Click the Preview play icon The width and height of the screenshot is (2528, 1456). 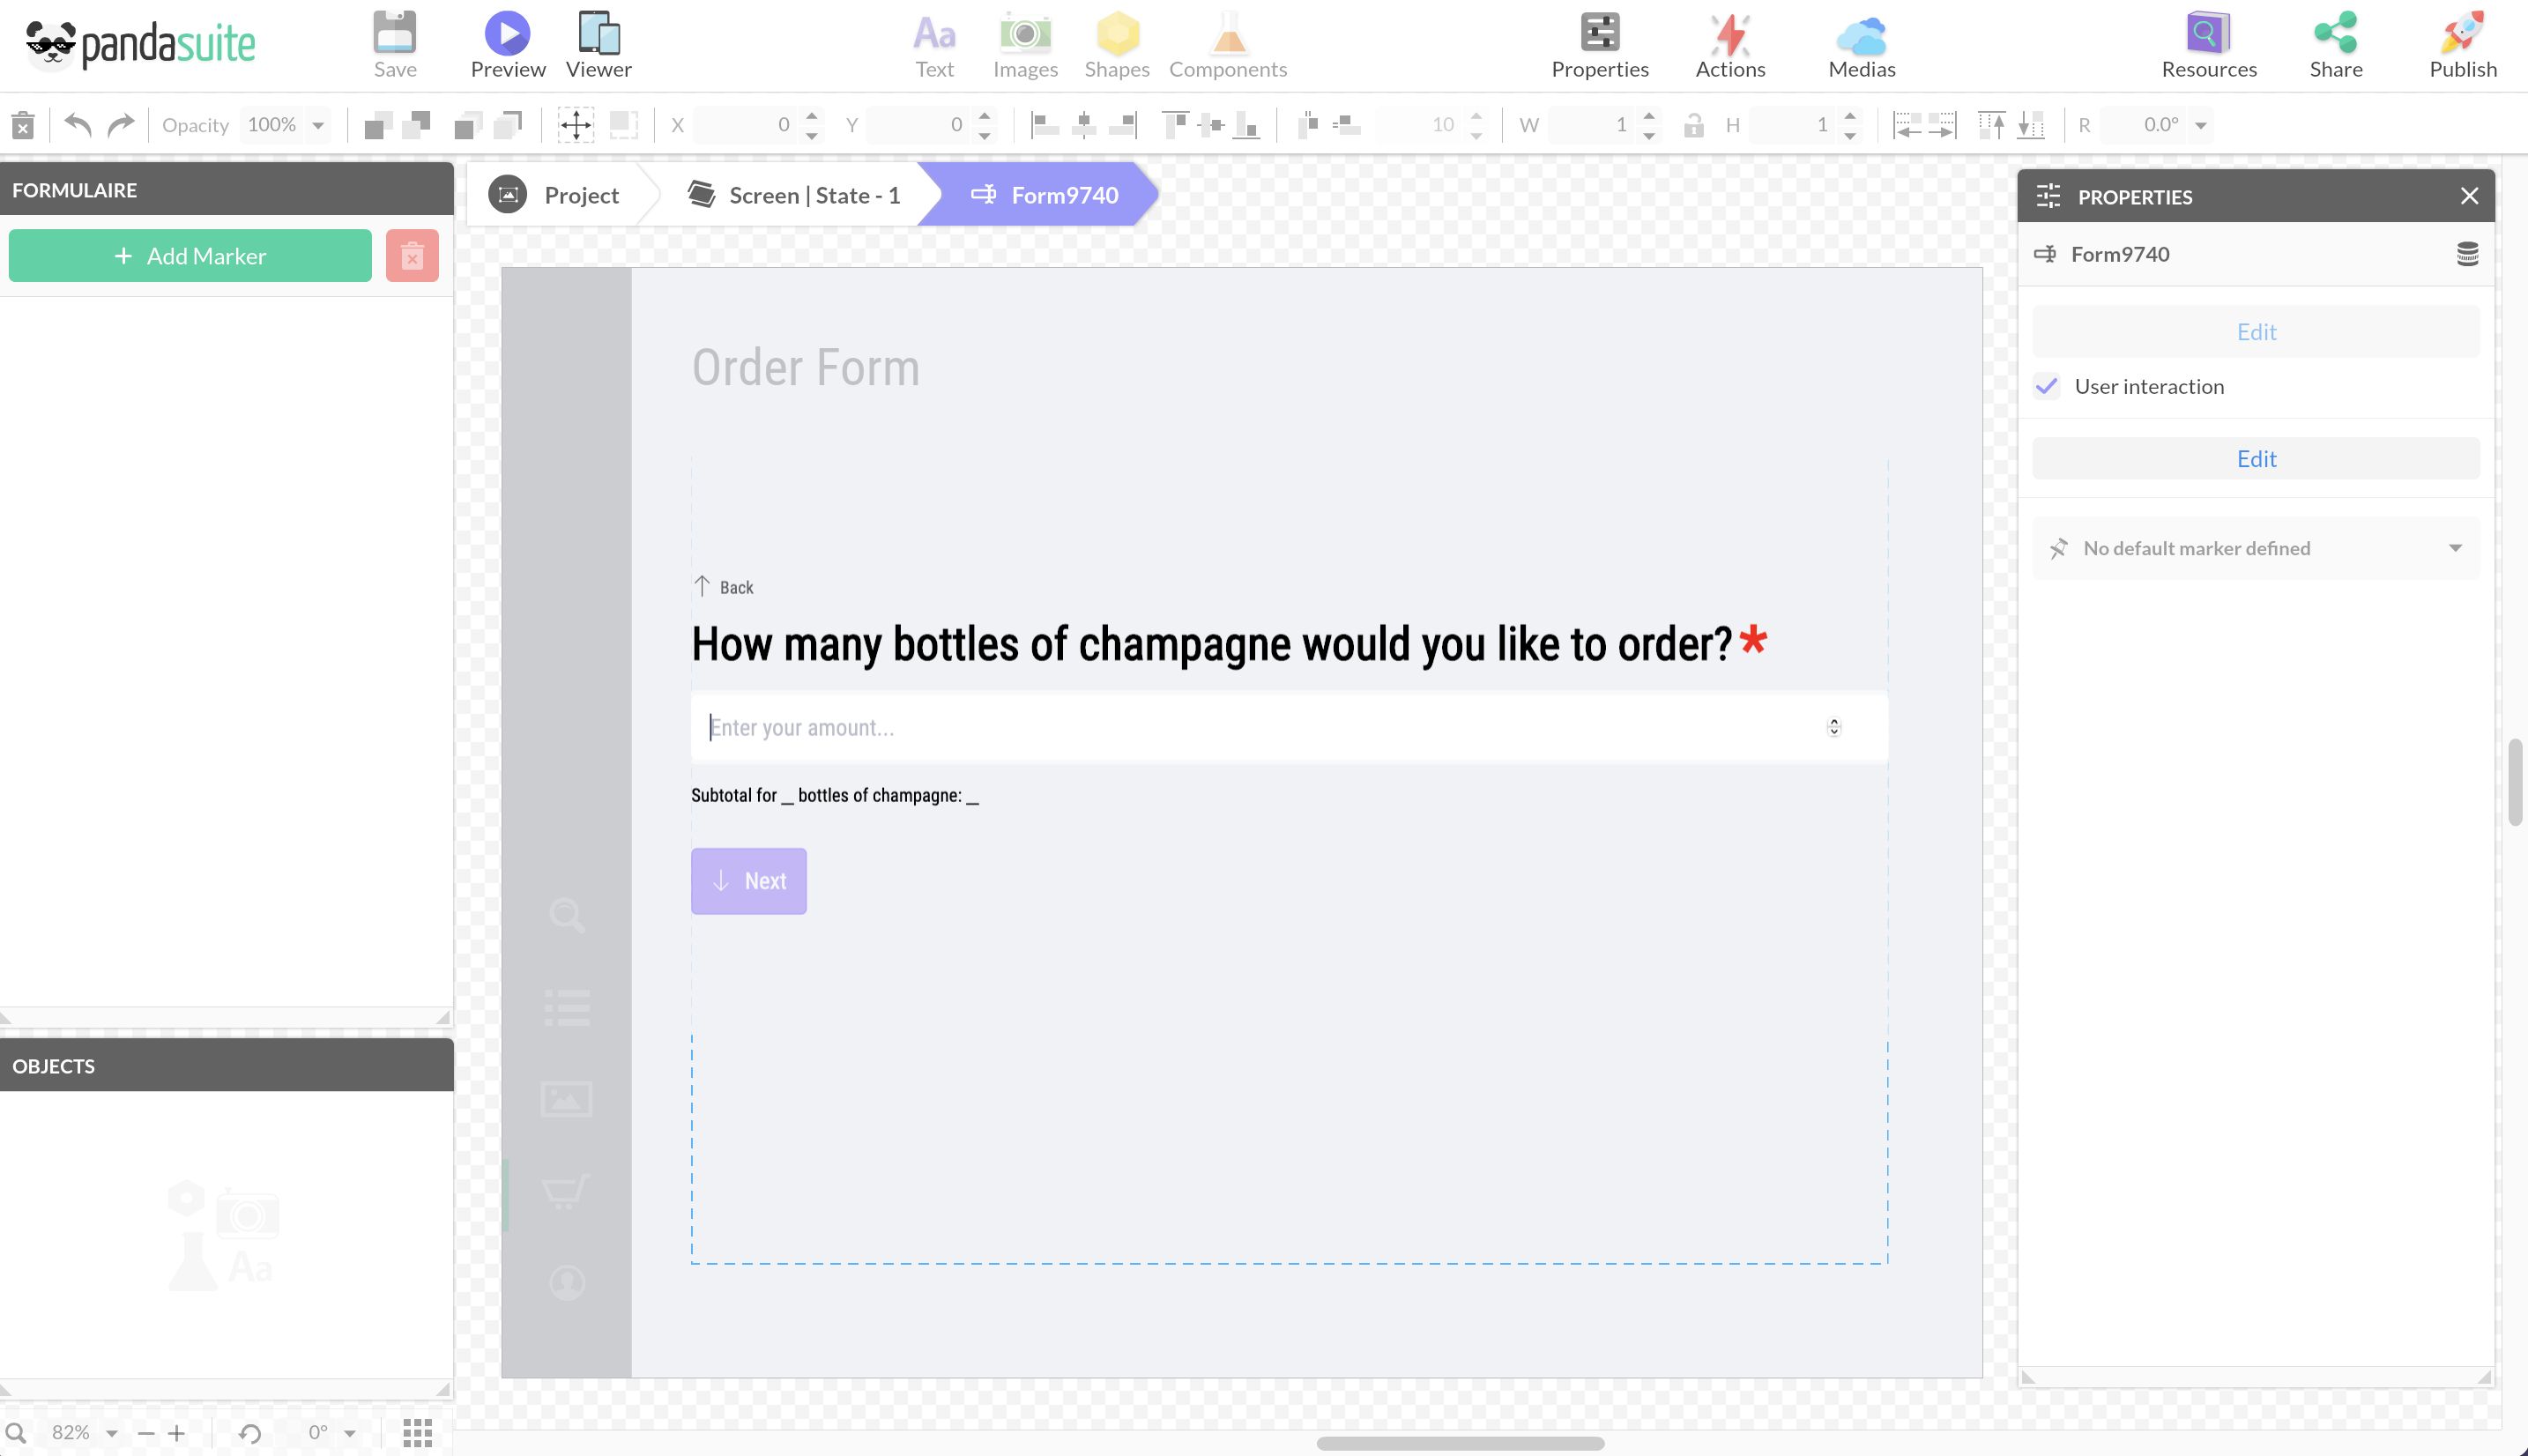tap(507, 34)
